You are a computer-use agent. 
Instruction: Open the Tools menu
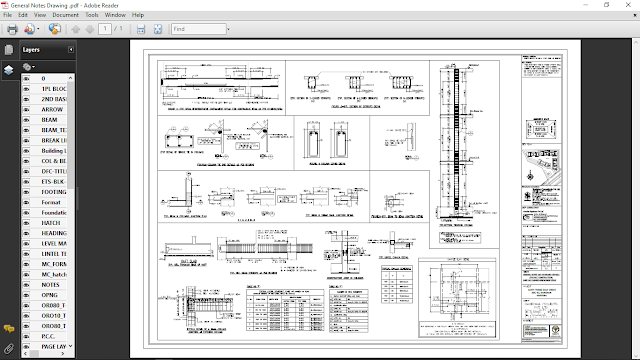pos(92,15)
